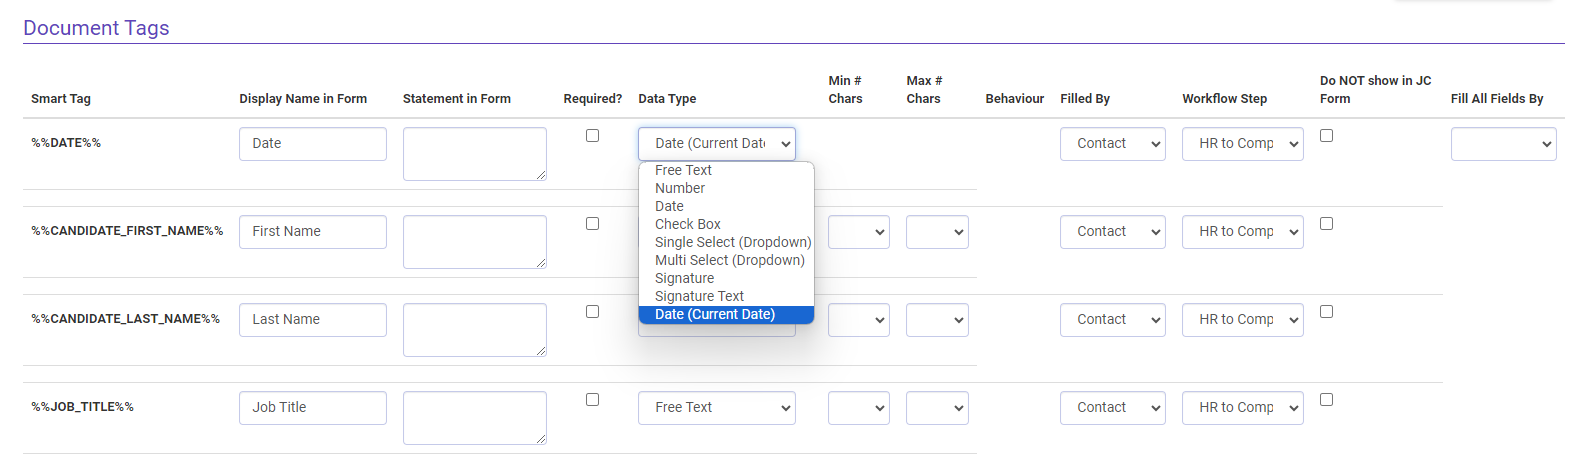The image size is (1595, 459).
Task: Select the %%DATE%% smart tag text
Action: 66,143
